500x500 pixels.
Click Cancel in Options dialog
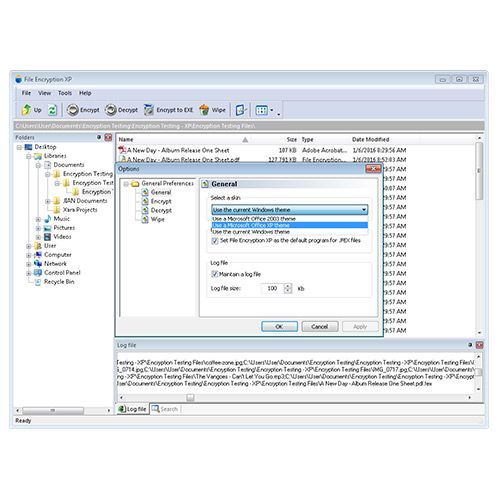[320, 327]
